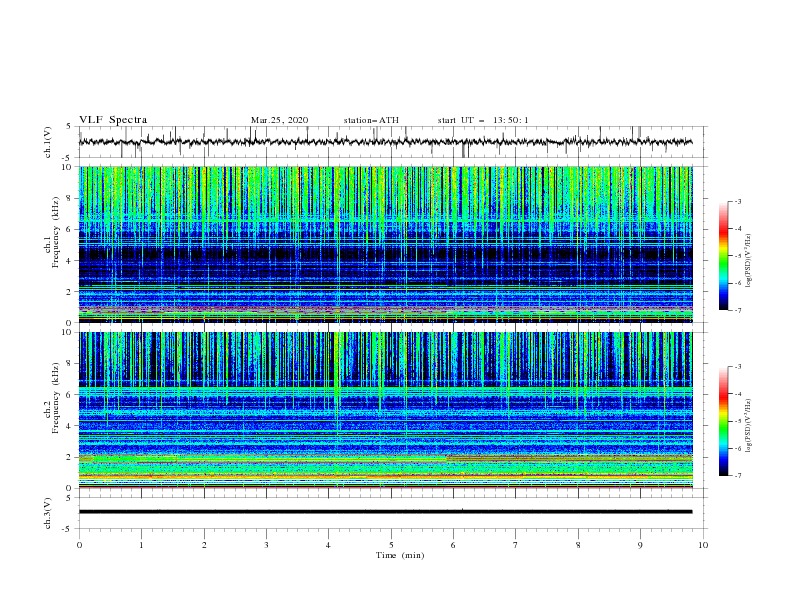Viewport: 792px width, 612px height.
Task: Click the "10" kHz tick on ch.1 axis
Action: [x=67, y=167]
